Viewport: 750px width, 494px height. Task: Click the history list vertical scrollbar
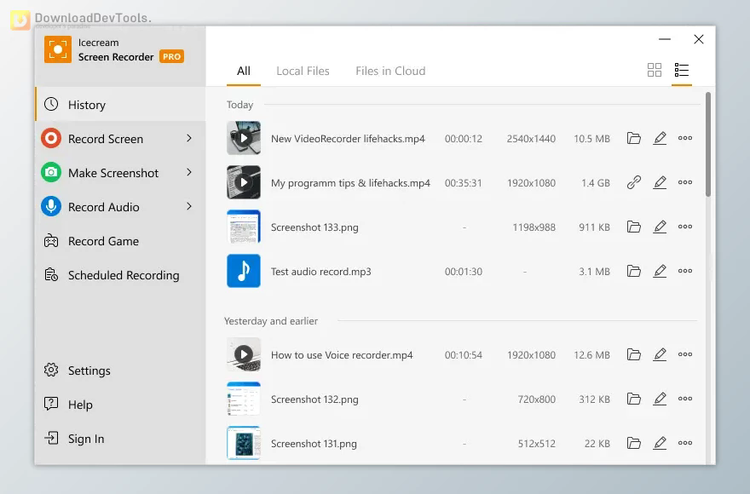[x=708, y=144]
